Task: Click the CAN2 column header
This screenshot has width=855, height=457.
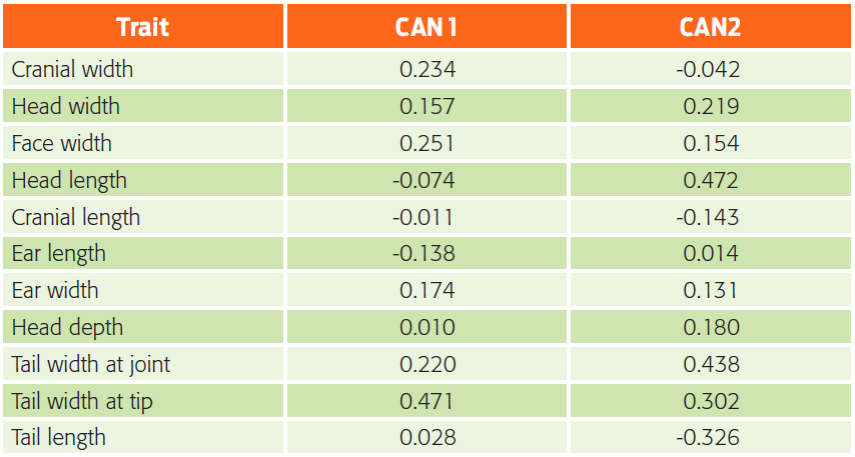Action: click(710, 27)
